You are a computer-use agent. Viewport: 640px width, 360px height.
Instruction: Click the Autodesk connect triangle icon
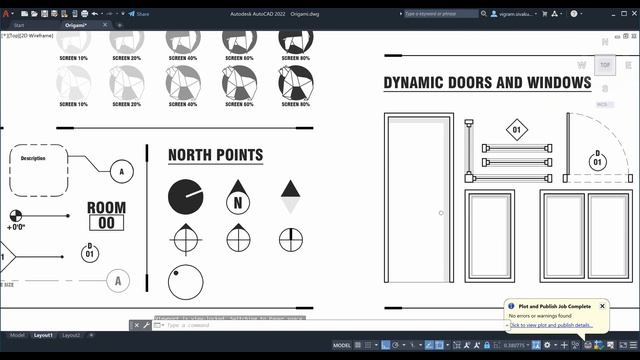(554, 13)
